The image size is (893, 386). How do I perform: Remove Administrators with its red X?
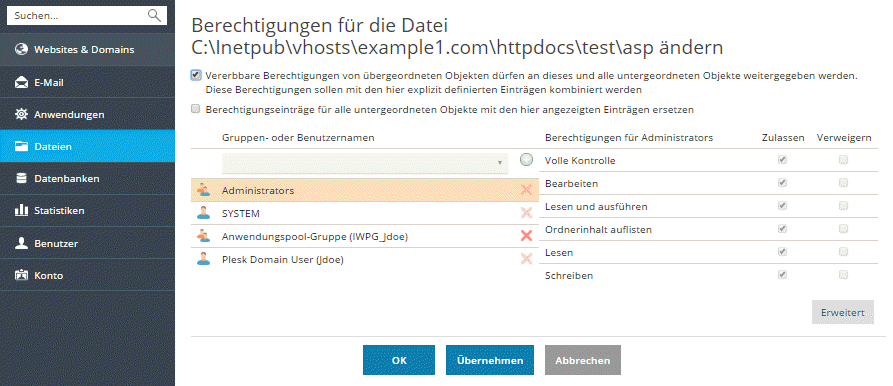click(x=526, y=190)
